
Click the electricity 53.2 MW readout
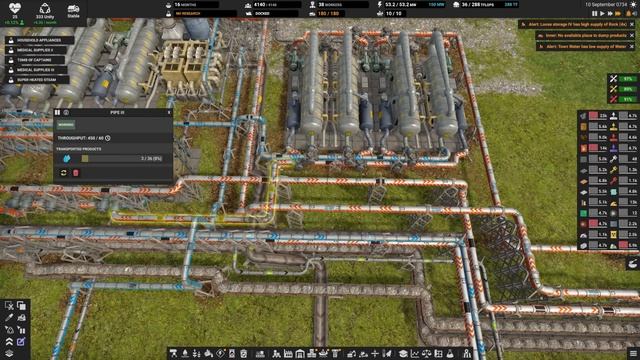click(412, 4)
